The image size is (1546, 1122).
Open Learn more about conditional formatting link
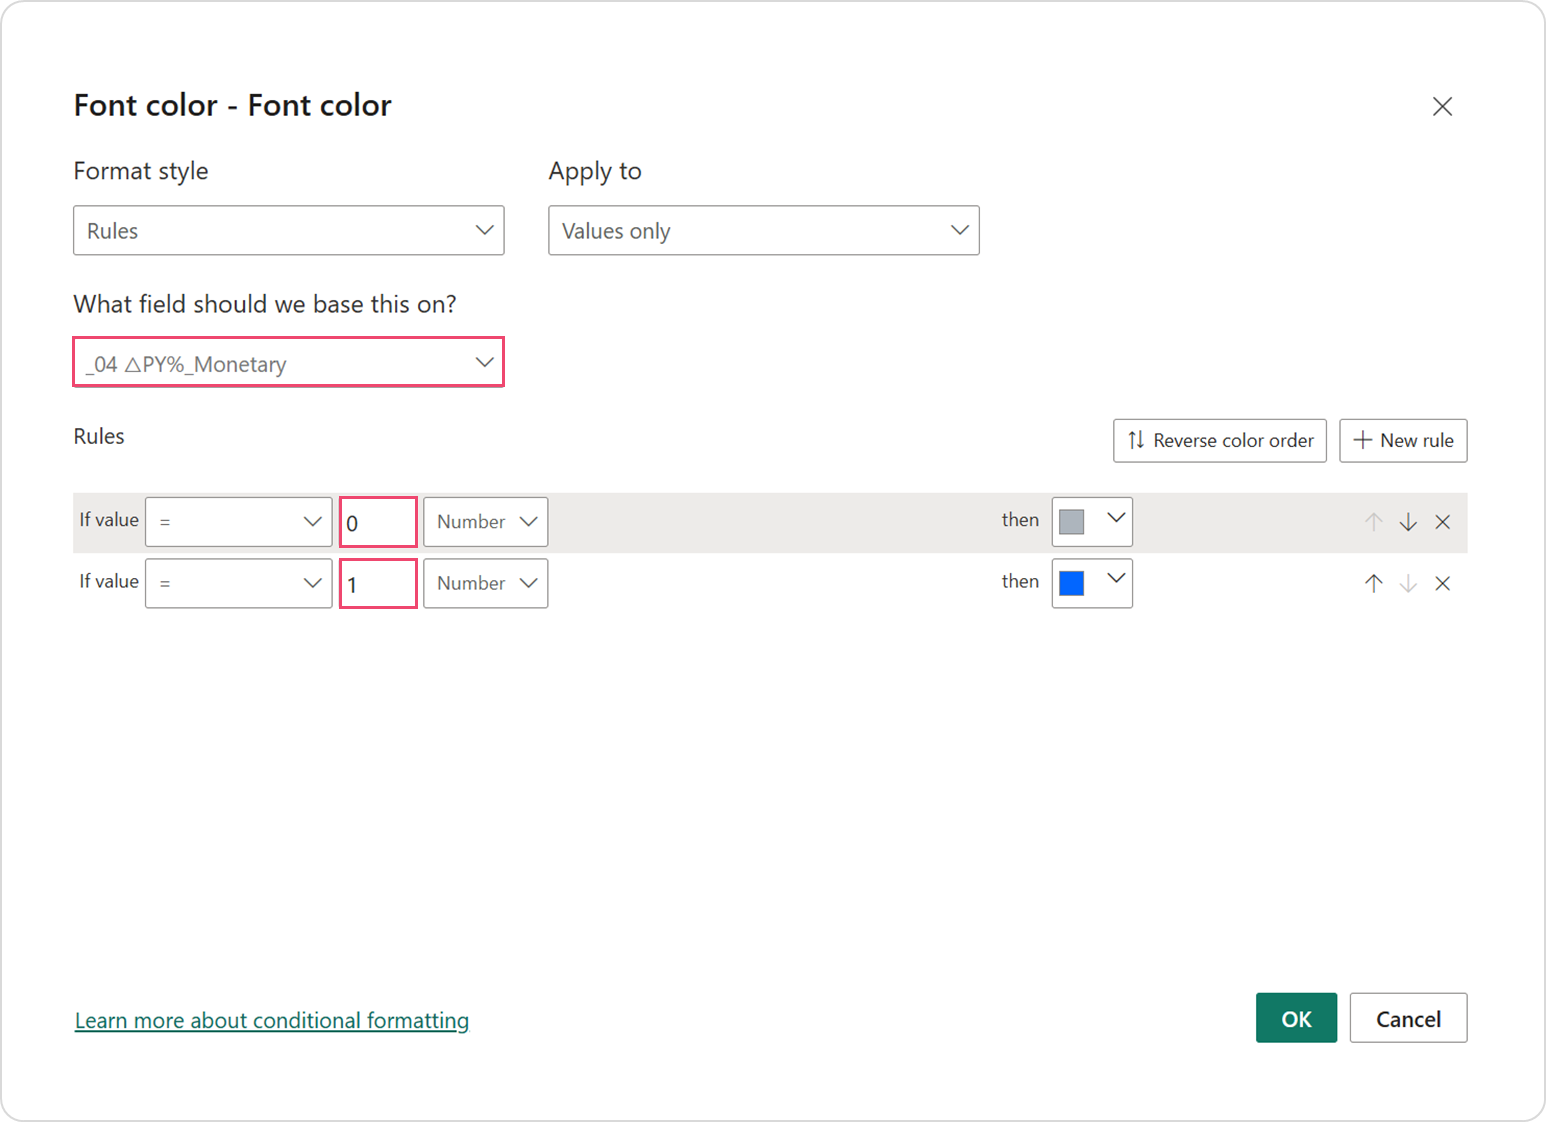[272, 1020]
